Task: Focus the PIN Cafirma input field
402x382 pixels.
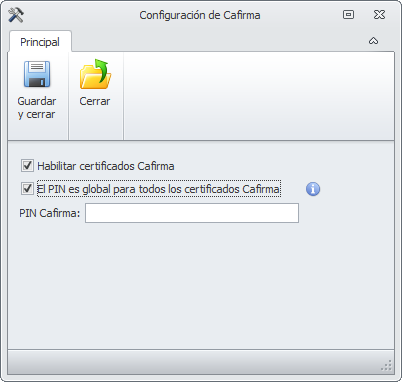Action: click(x=192, y=213)
